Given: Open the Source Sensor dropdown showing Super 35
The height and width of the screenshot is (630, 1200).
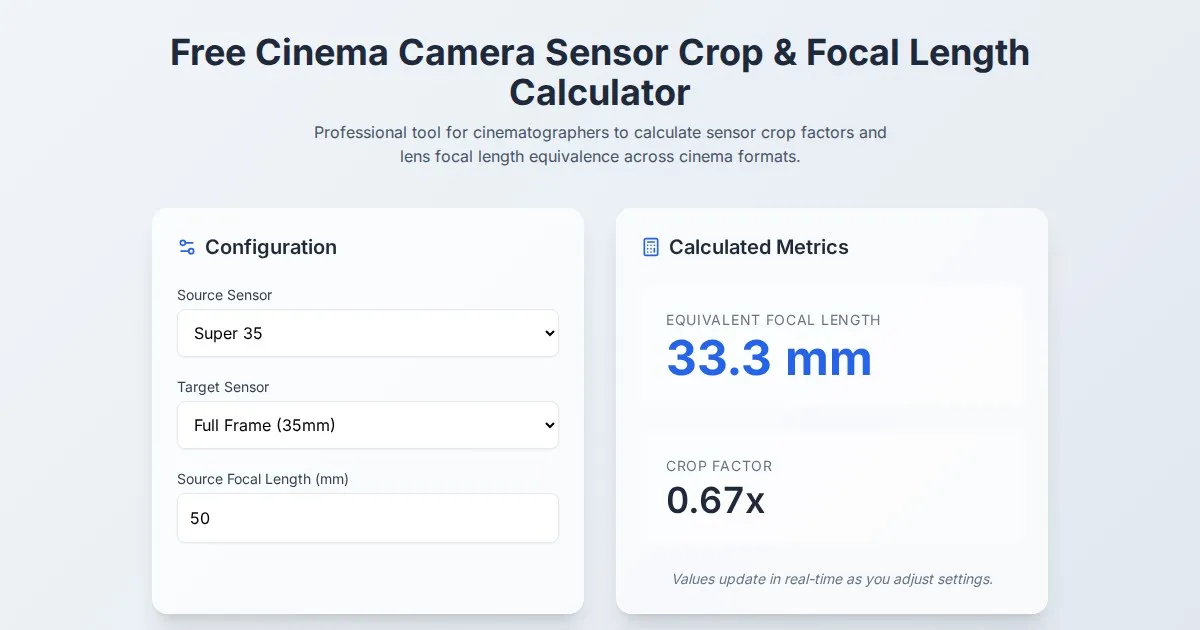Looking at the screenshot, I should 367,333.
